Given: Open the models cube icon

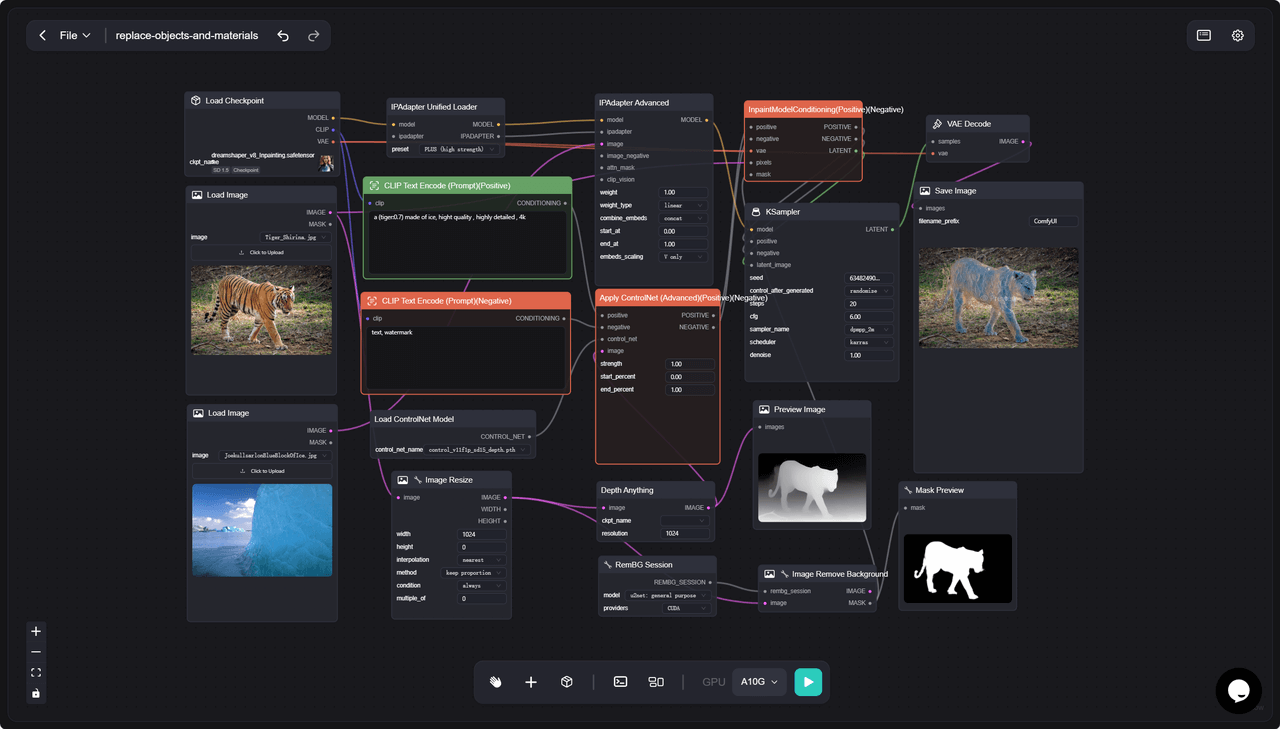Looking at the screenshot, I should pyautogui.click(x=567, y=682).
